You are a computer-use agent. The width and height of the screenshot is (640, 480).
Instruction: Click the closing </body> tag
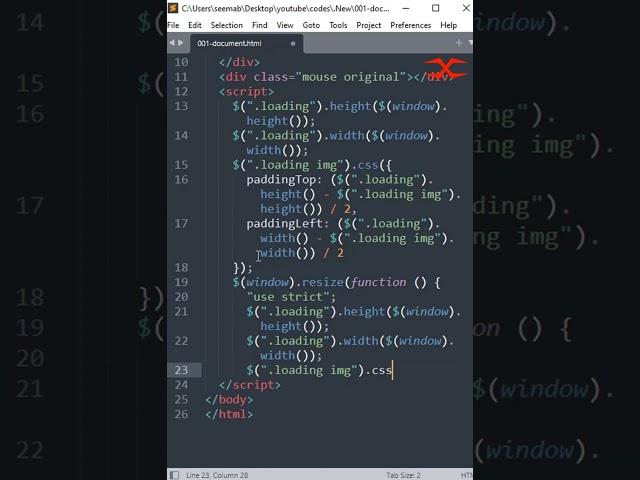point(229,400)
